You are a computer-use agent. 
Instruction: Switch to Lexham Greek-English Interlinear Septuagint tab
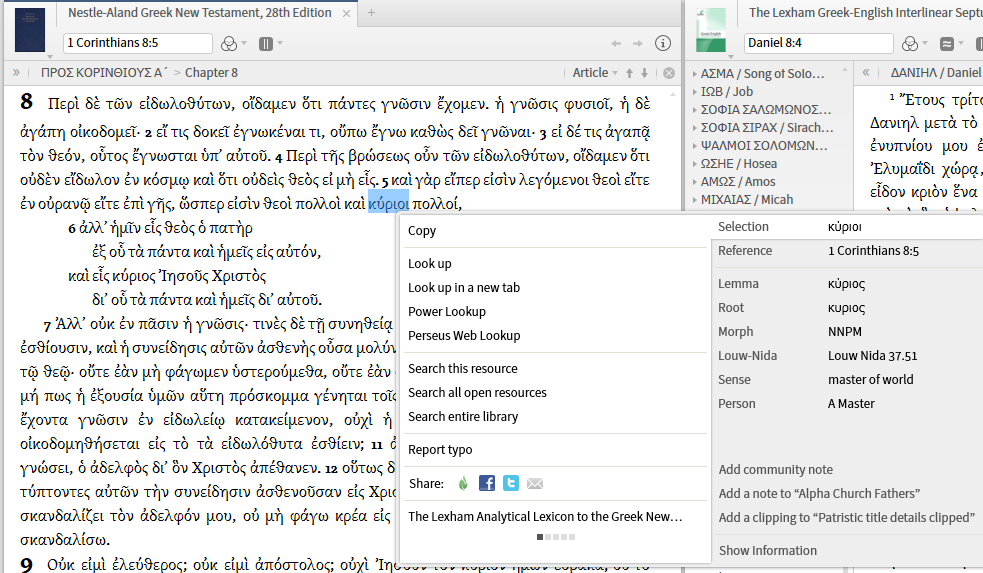tap(865, 13)
